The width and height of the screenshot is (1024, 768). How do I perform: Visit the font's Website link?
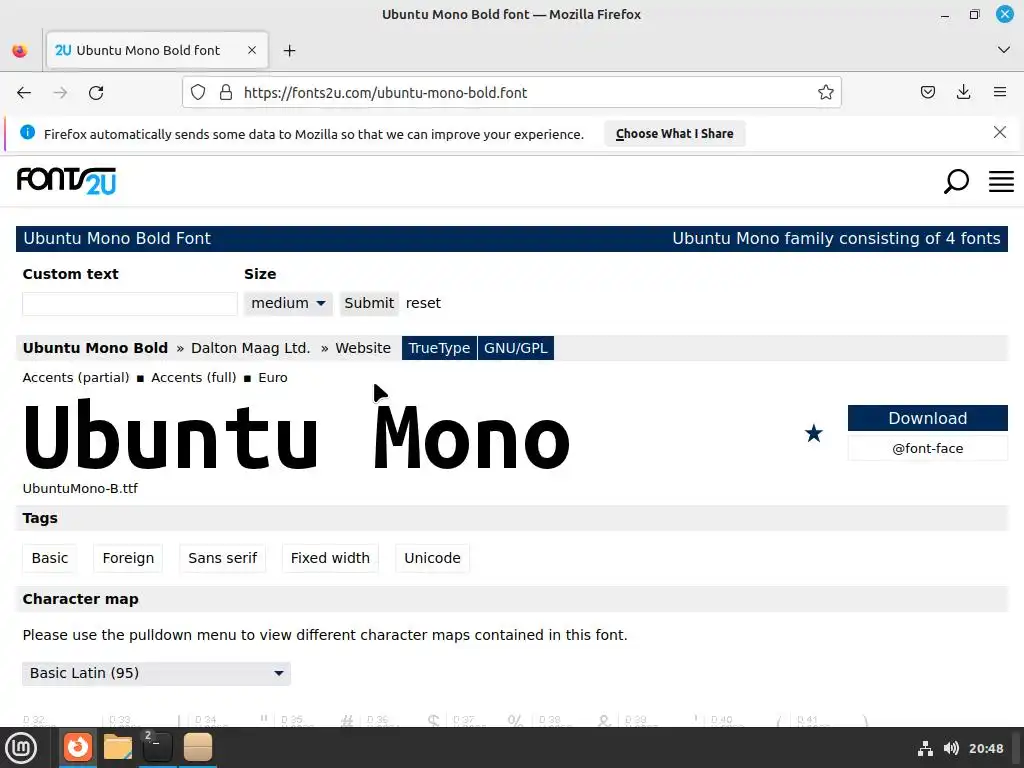tap(363, 348)
